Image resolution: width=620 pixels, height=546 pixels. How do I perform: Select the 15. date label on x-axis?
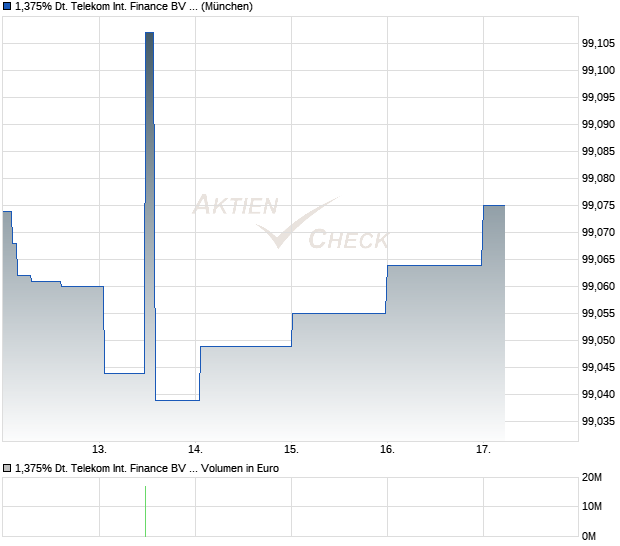tap(291, 450)
